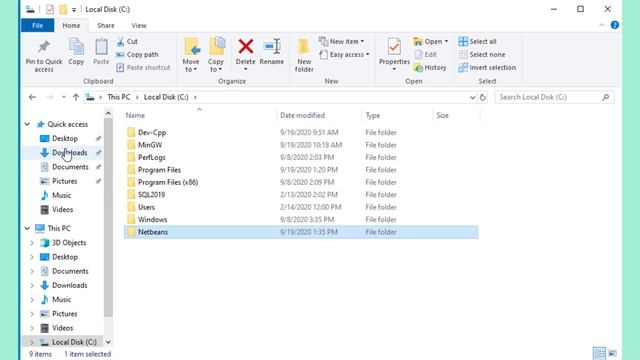Select the PerfLogs folder
This screenshot has height=360, width=640.
click(151, 158)
